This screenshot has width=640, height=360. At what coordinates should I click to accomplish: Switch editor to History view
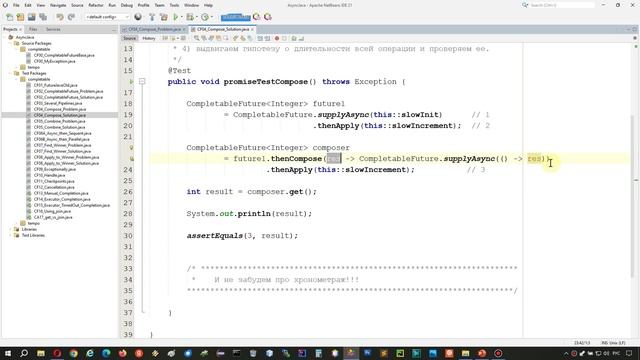[149, 38]
